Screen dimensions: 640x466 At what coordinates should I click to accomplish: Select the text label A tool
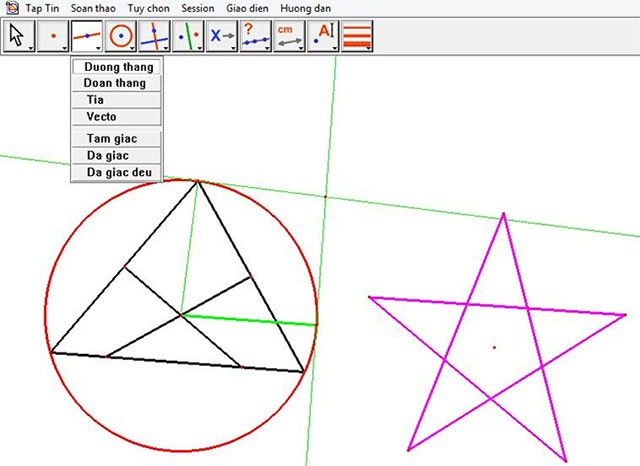(x=324, y=37)
